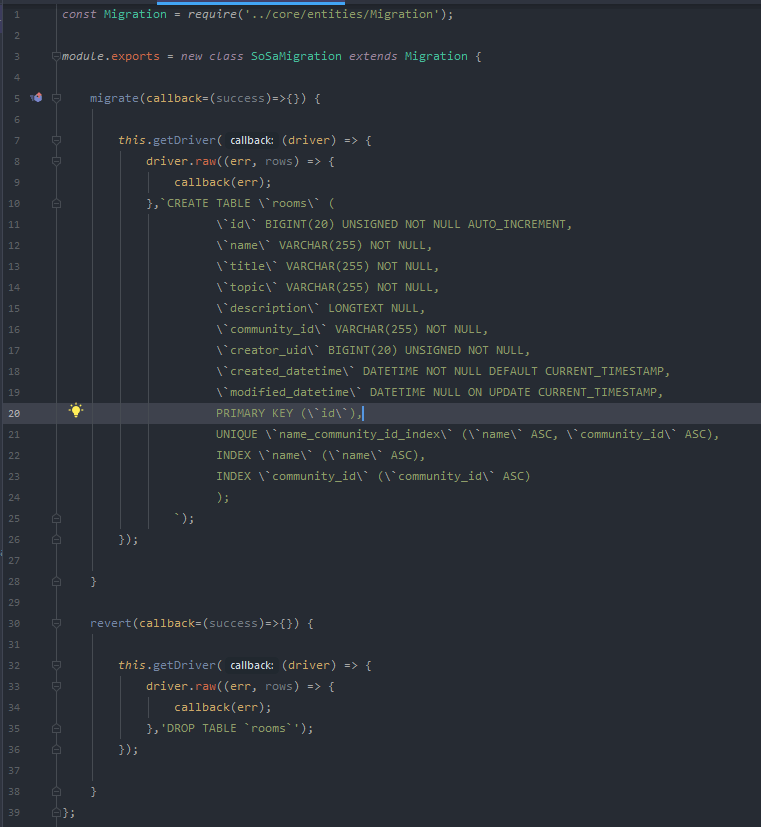Click INDEX keyword on line 23
This screenshot has width=761, height=827.
pos(233,476)
